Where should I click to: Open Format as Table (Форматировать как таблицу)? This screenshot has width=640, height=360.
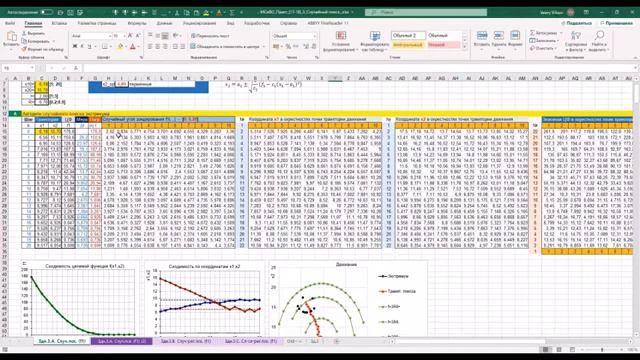[x=375, y=41]
